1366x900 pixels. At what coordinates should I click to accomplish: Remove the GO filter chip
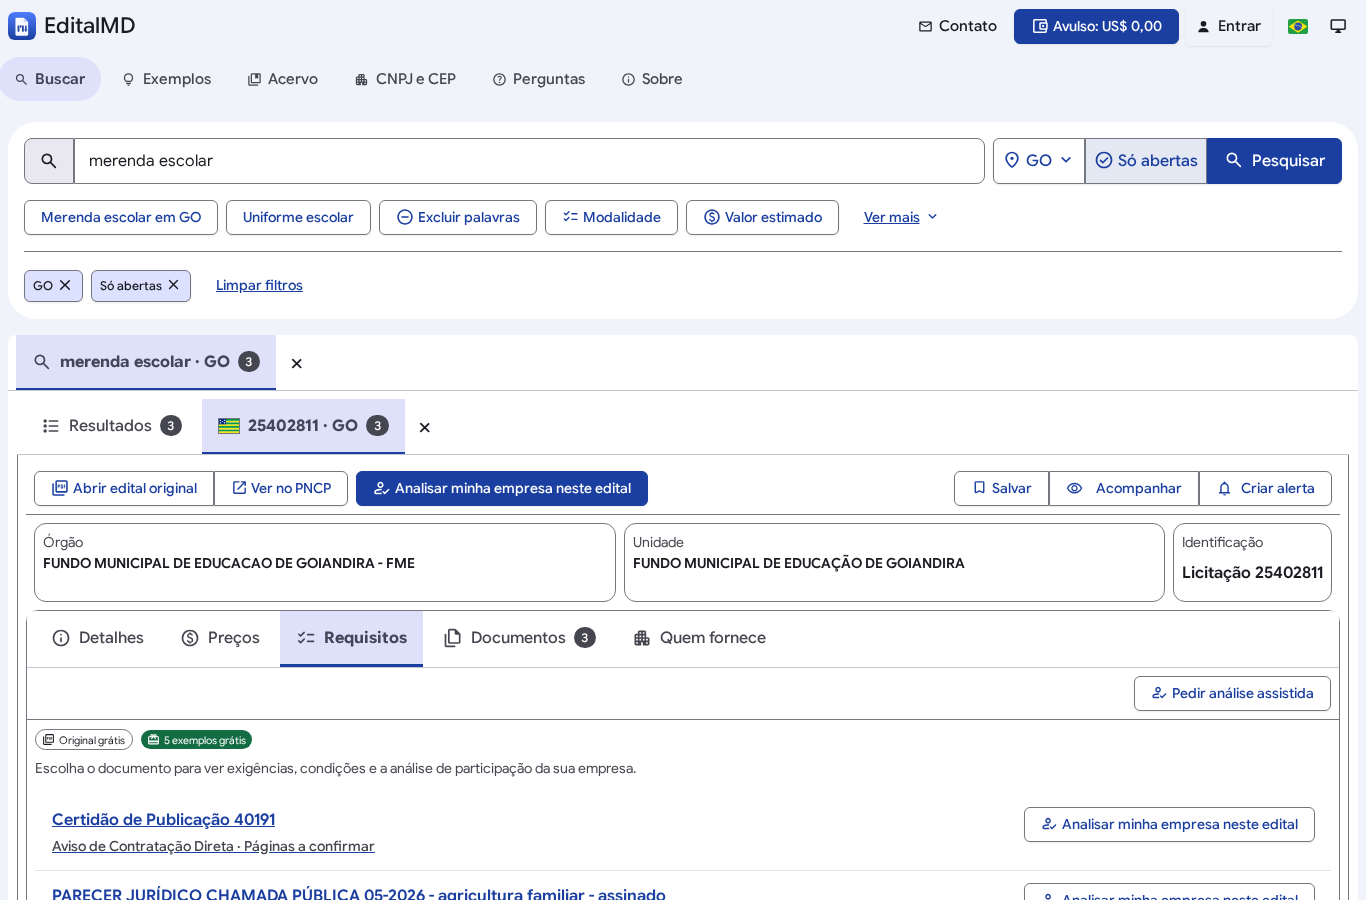coord(65,285)
